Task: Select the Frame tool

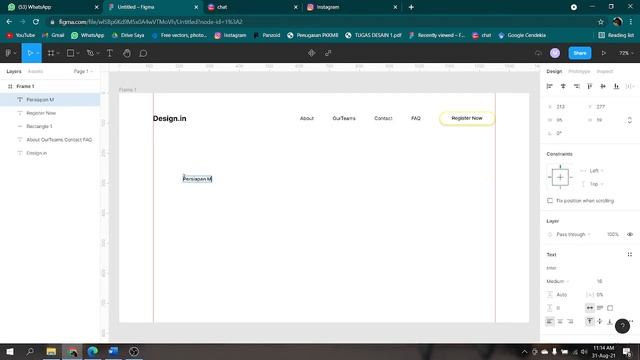Action: [x=51, y=53]
